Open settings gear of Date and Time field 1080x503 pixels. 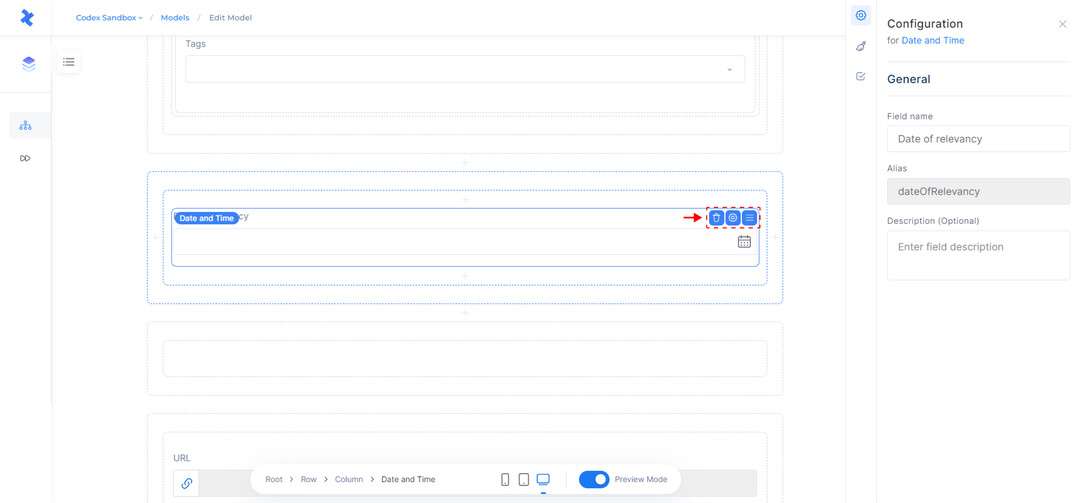click(x=733, y=218)
